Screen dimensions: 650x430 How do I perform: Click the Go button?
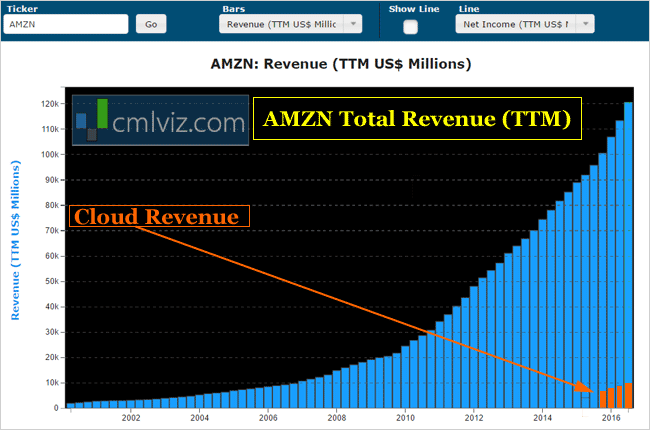(151, 24)
